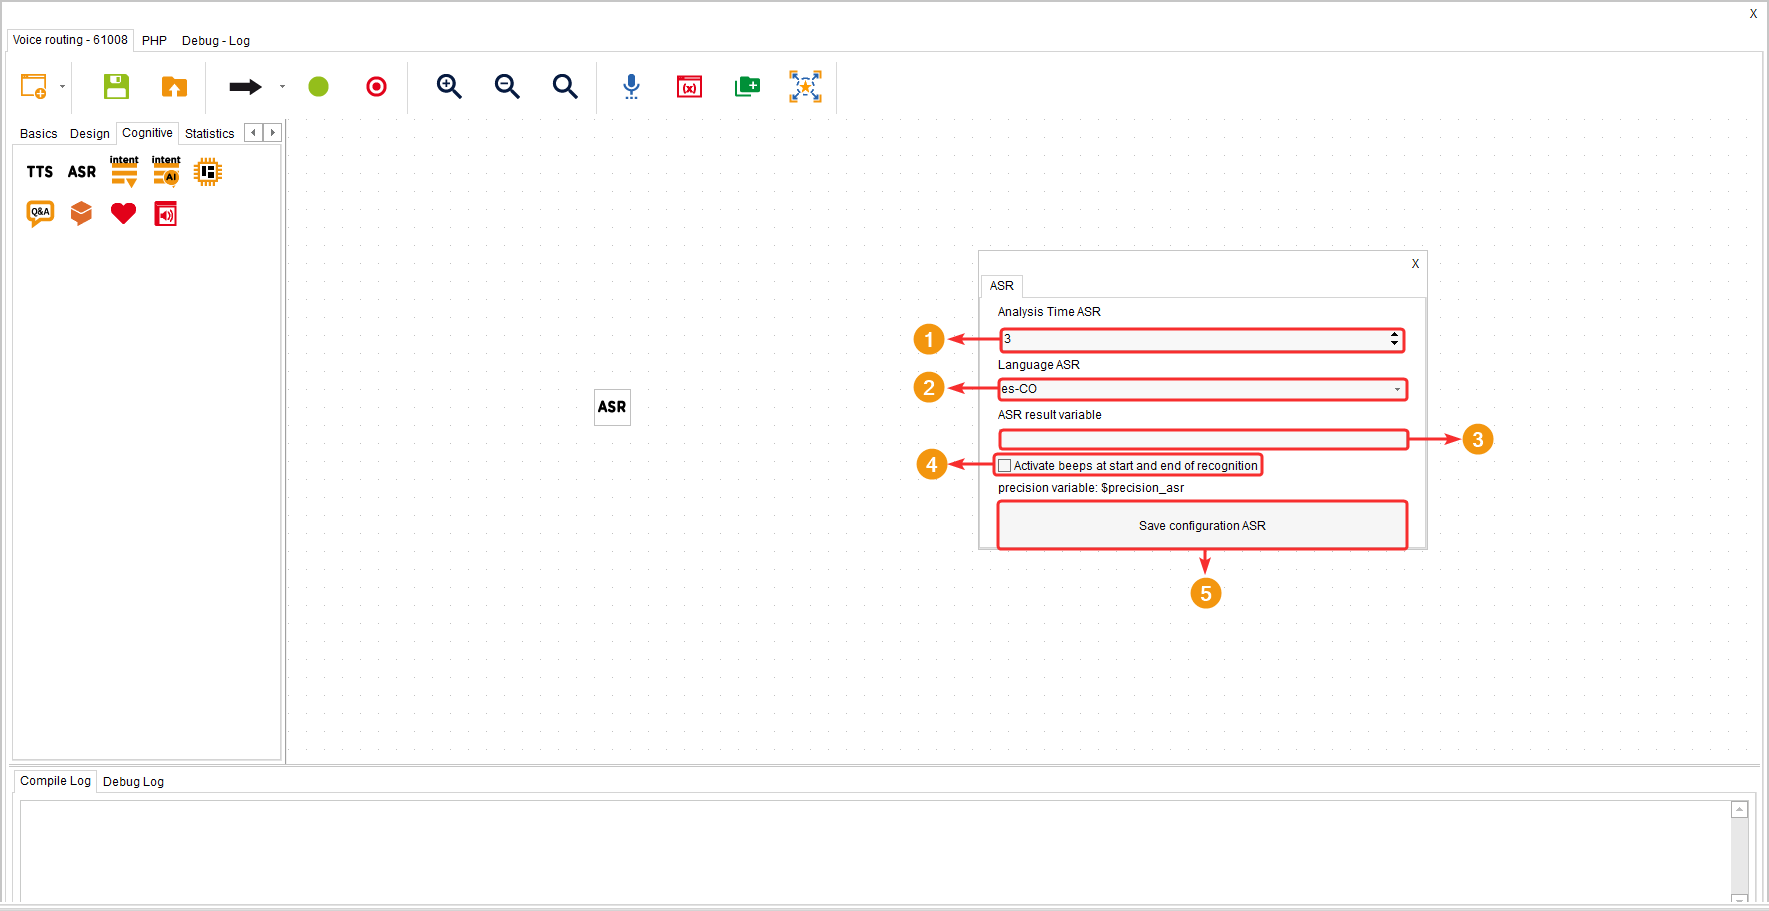Click the ASR tab in config dialog

coord(1002,286)
